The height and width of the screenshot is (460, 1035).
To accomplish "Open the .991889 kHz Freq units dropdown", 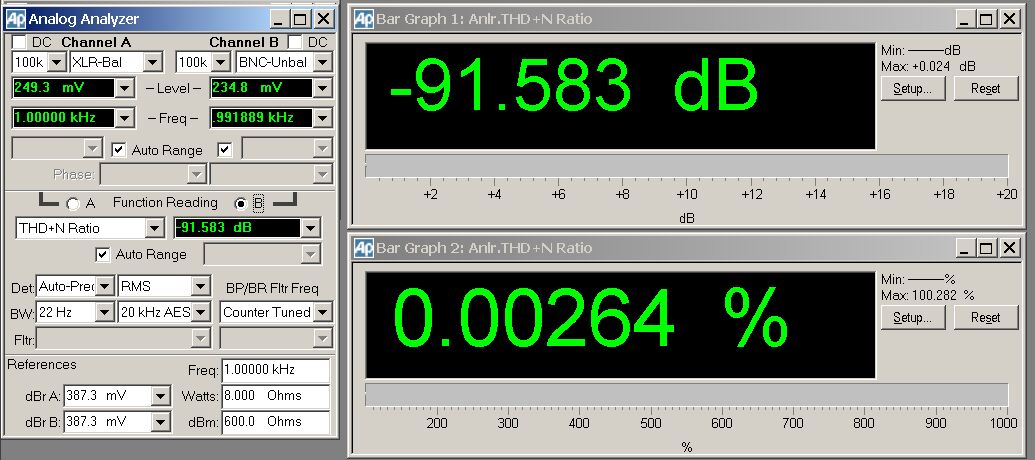I will [x=322, y=118].
